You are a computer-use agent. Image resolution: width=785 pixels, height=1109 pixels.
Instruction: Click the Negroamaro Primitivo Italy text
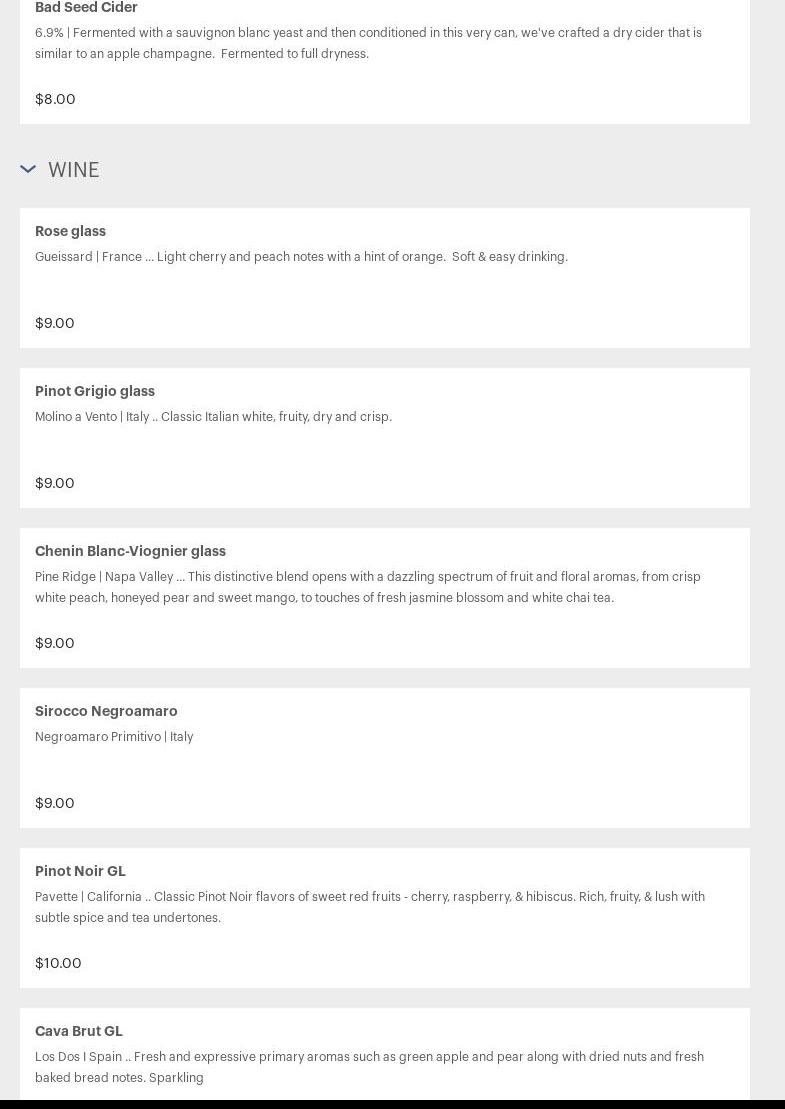coord(114,737)
